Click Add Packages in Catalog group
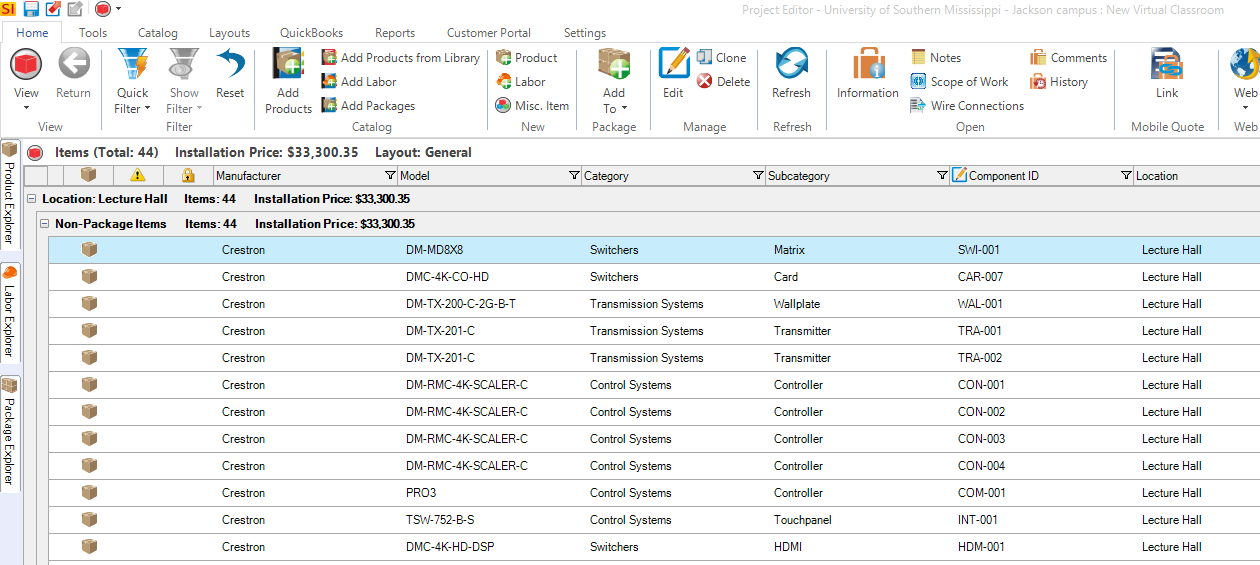The height and width of the screenshot is (565, 1260). (368, 106)
